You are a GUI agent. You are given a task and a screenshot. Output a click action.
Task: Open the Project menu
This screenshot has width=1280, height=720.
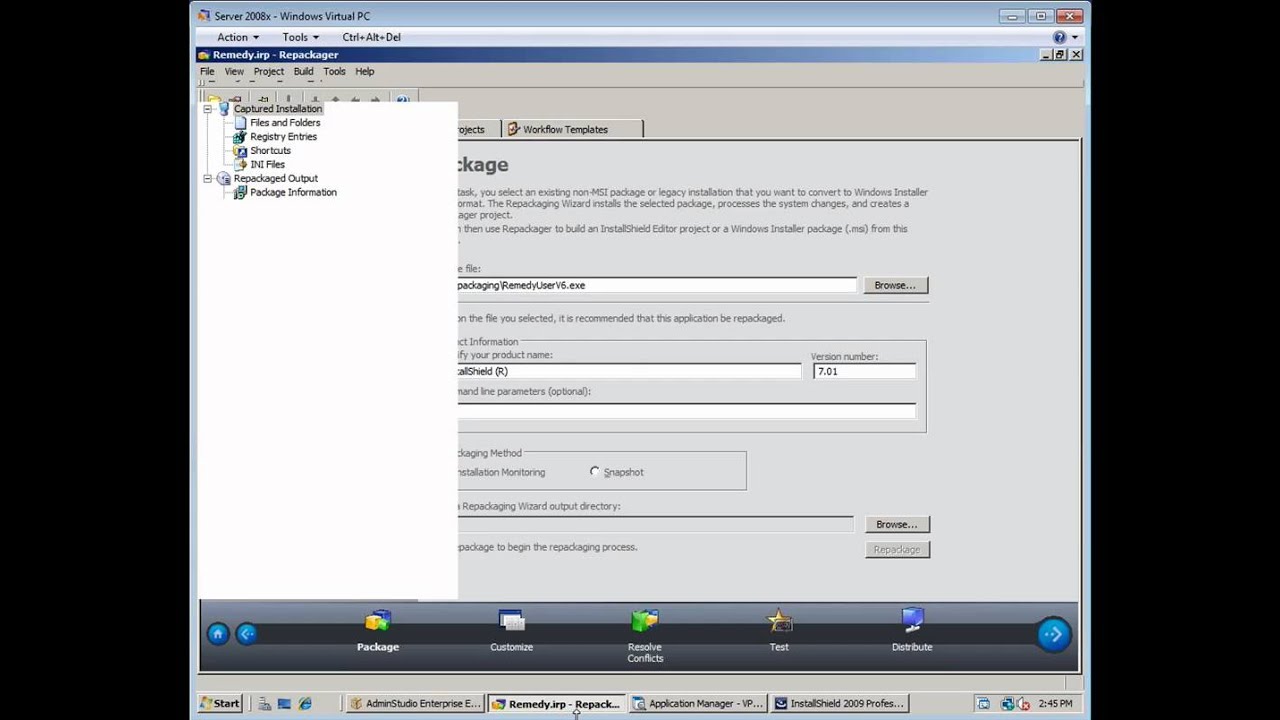268,72
